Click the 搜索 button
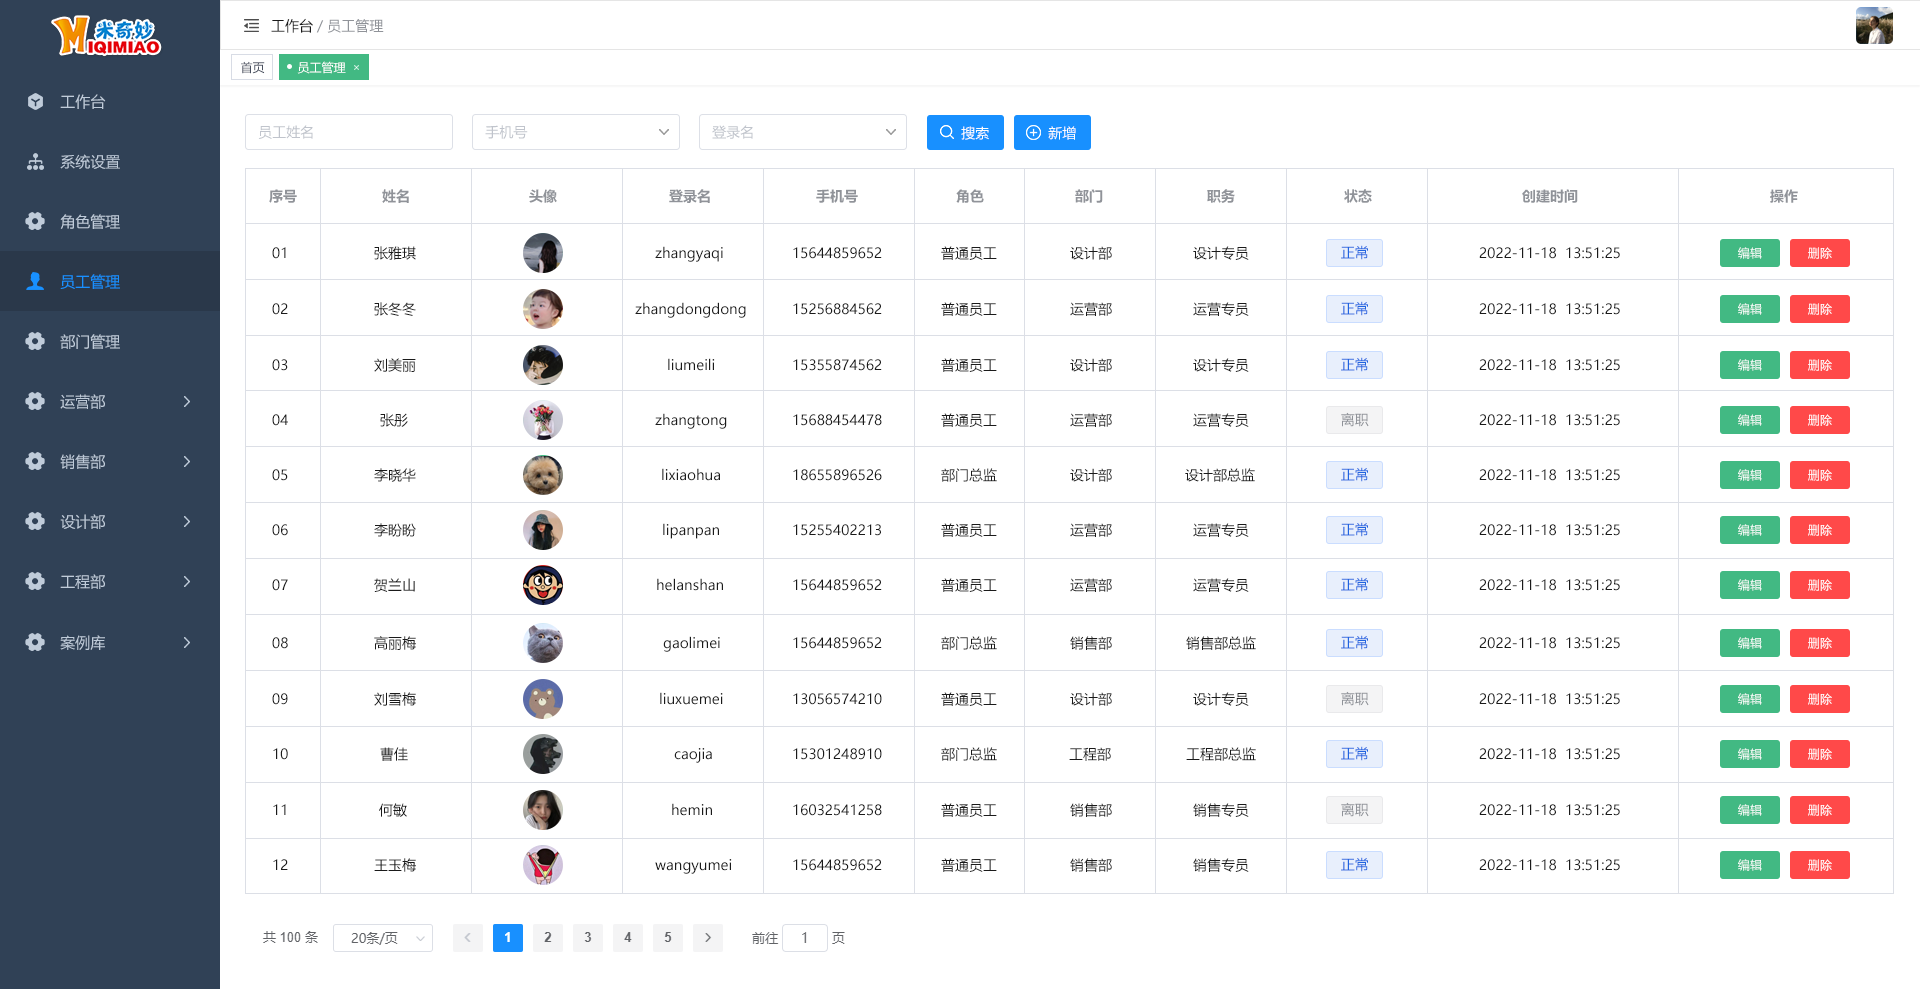This screenshot has width=1920, height=989. [965, 132]
